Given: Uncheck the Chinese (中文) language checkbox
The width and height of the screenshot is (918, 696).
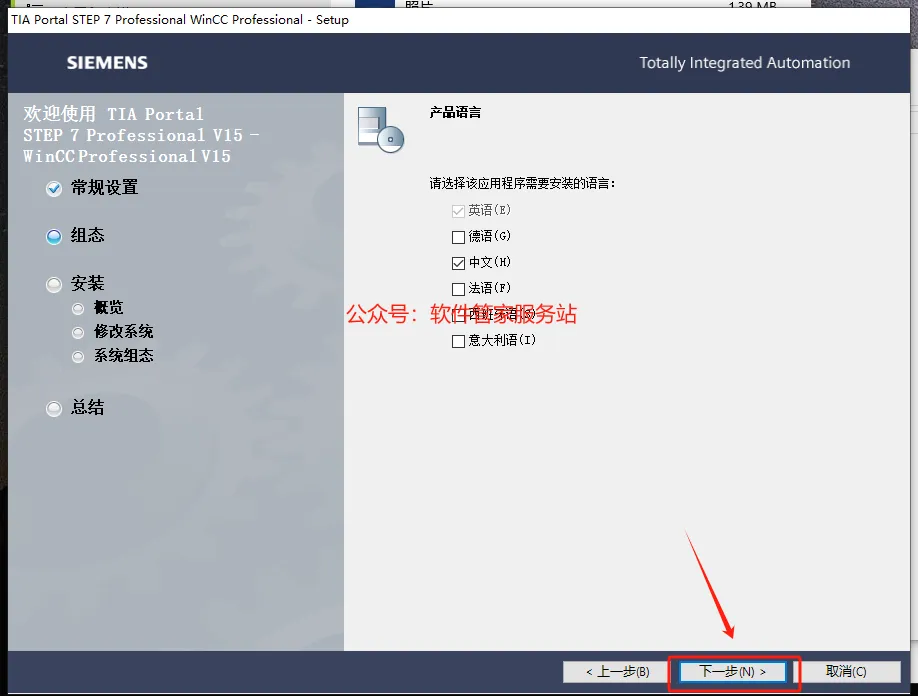Looking at the screenshot, I should 458,263.
